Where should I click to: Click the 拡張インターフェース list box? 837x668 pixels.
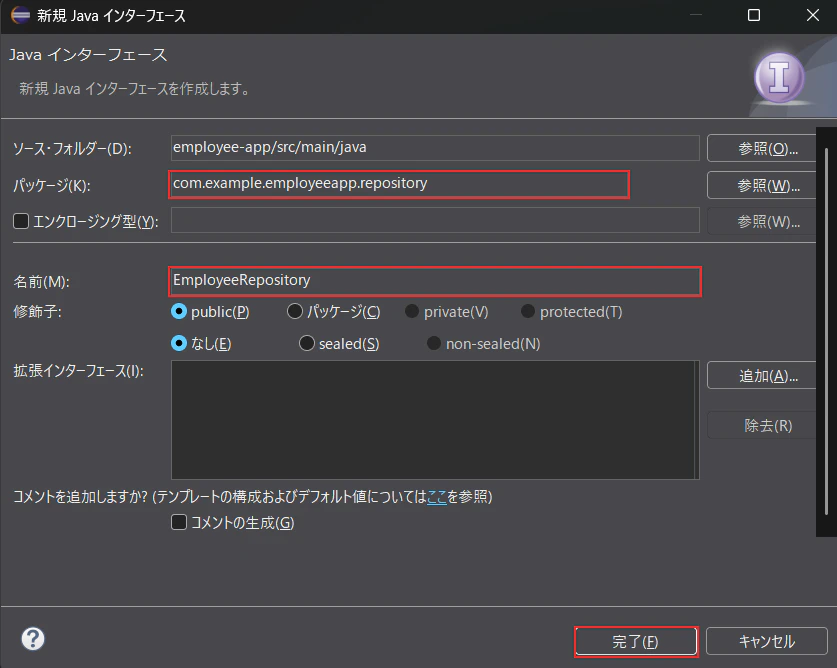(435, 420)
